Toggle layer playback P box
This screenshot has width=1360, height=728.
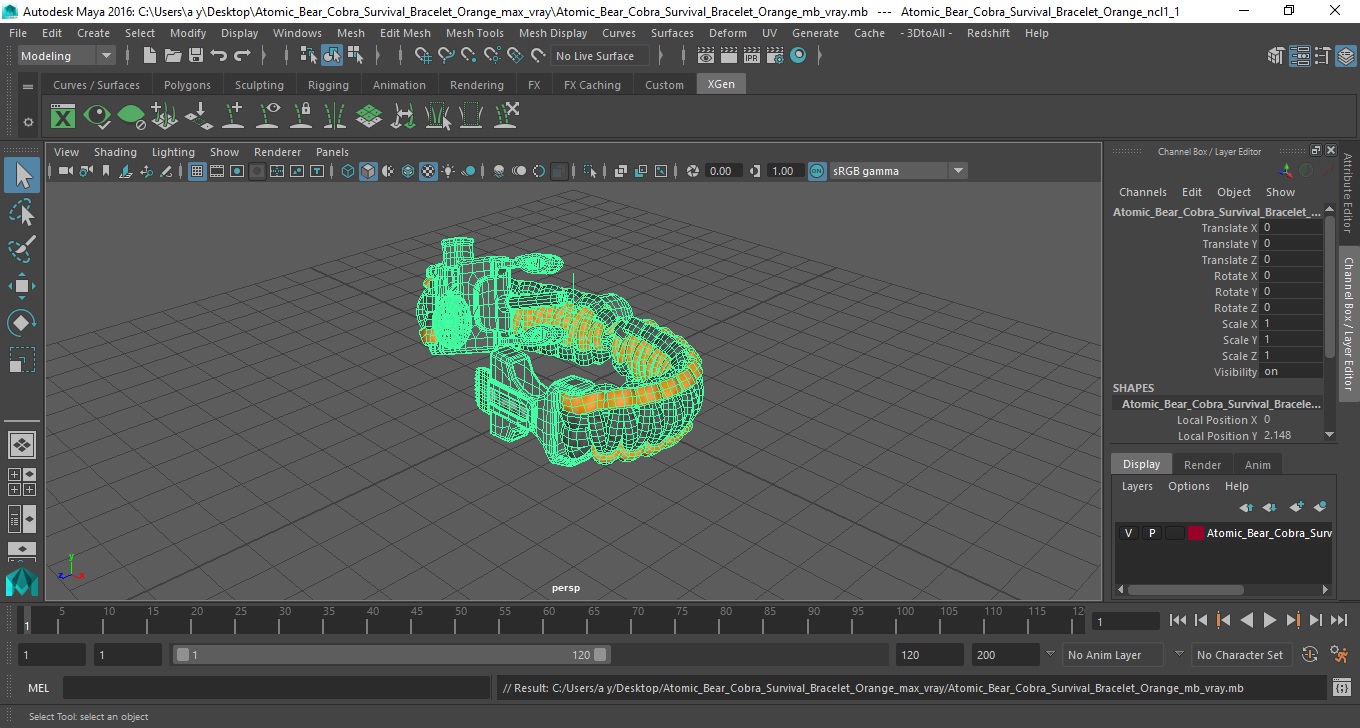[1151, 533]
